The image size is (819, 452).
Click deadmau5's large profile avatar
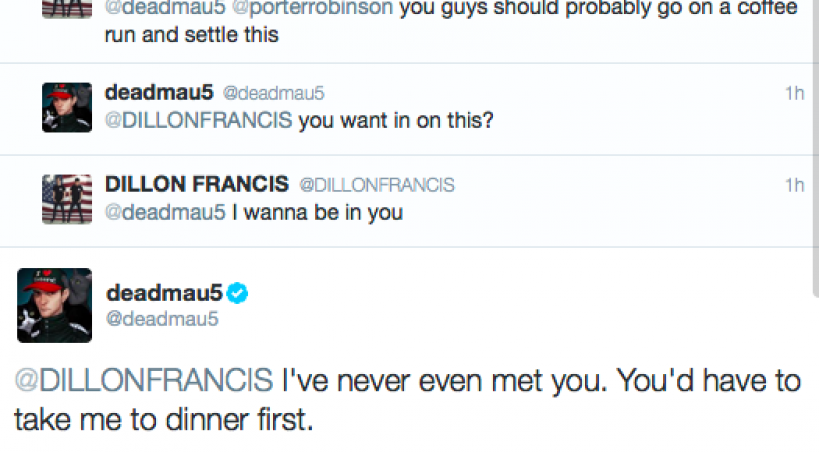(x=54, y=305)
